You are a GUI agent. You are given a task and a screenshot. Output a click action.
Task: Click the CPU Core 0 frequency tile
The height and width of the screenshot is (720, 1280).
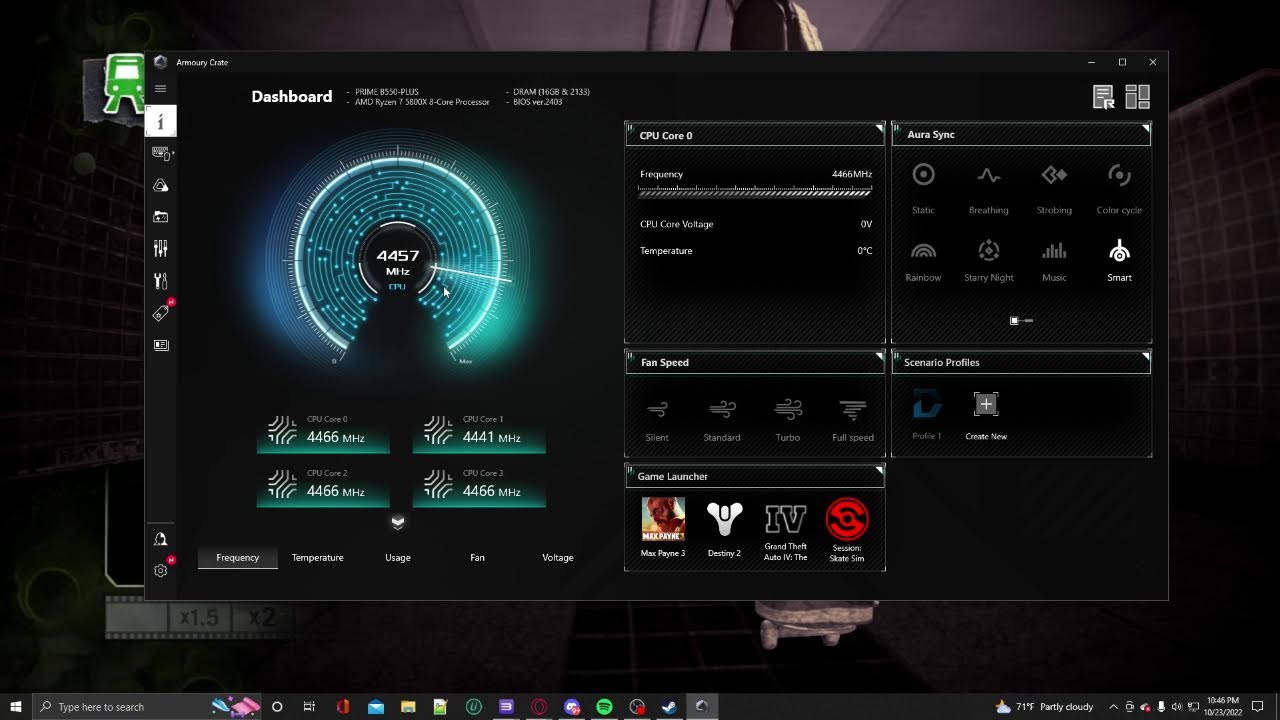pos(323,433)
